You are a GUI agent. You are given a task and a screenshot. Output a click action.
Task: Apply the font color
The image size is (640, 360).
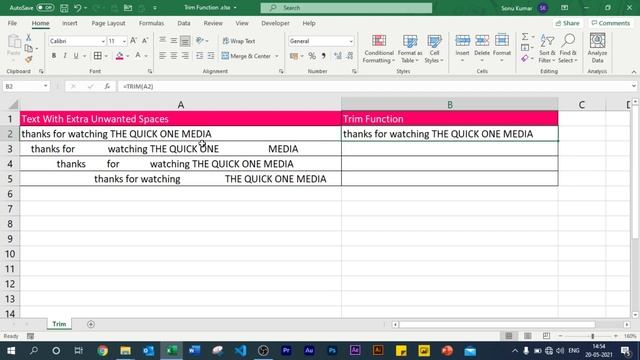tap(138, 56)
